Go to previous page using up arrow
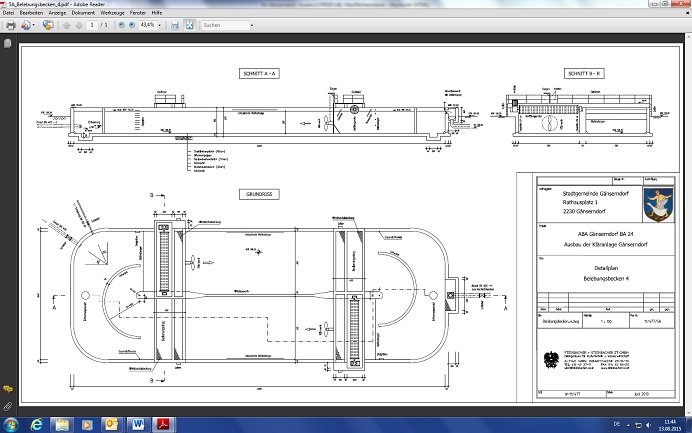Image resolution: width=692 pixels, height=433 pixels. point(67,25)
